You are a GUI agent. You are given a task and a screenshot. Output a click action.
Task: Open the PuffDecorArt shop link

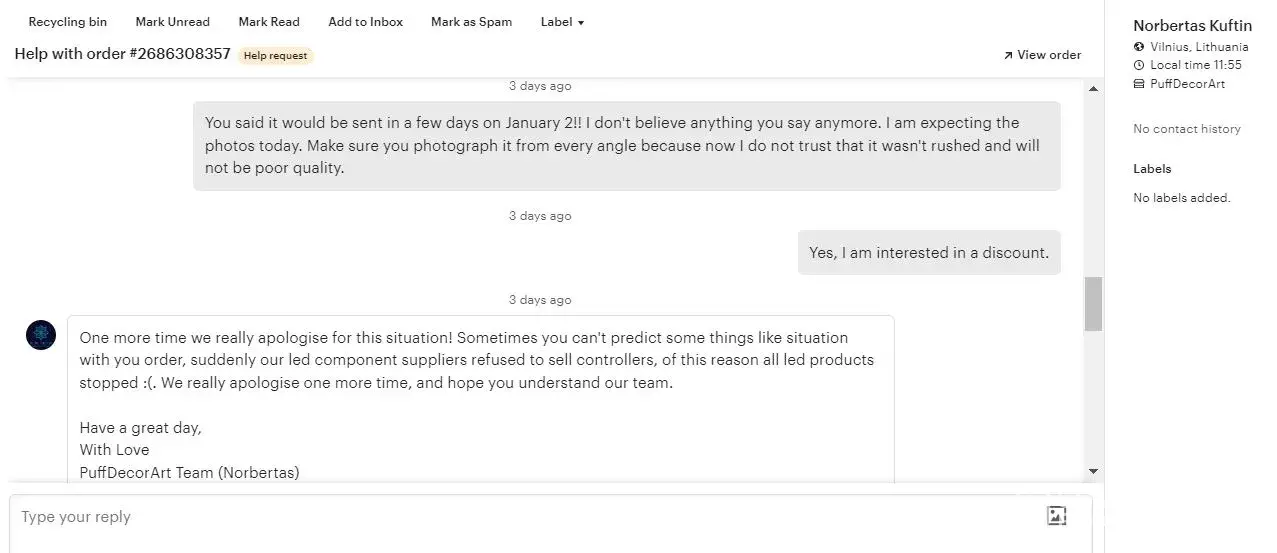pyautogui.click(x=1187, y=84)
